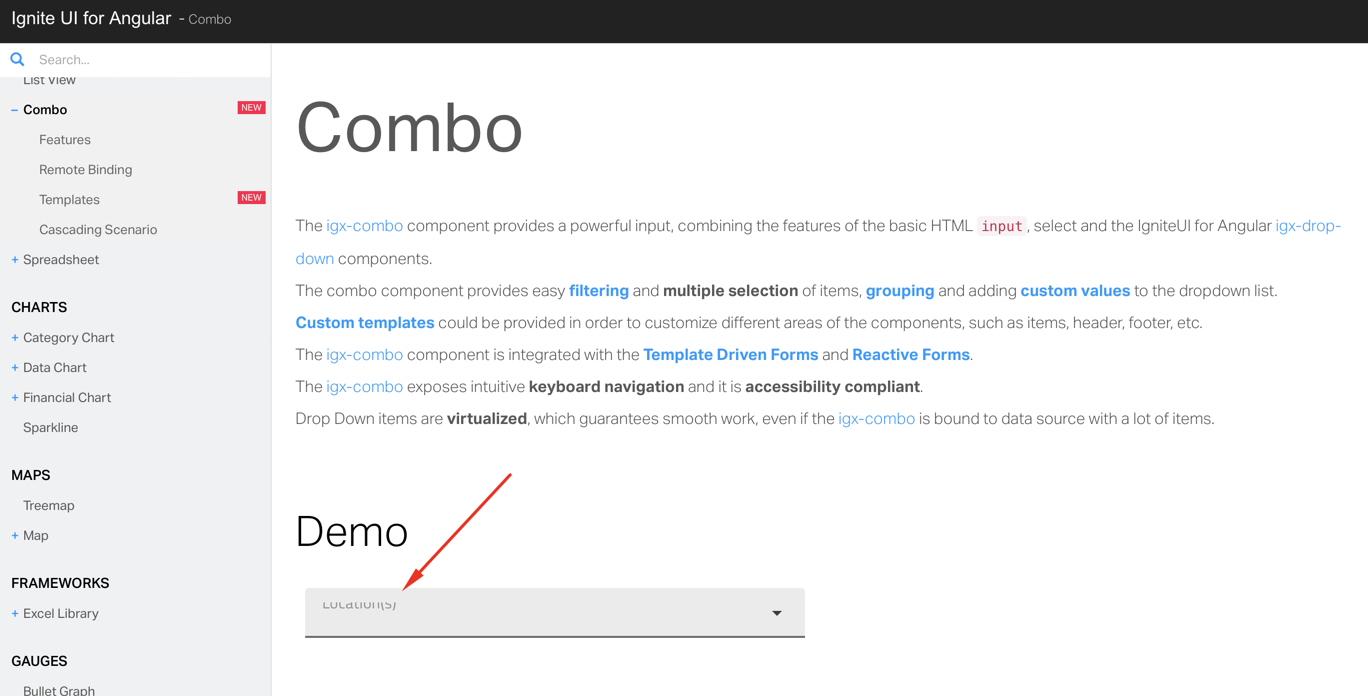This screenshot has width=1368, height=696.
Task: Click the filtering hyperlink in the text
Action: coord(599,290)
